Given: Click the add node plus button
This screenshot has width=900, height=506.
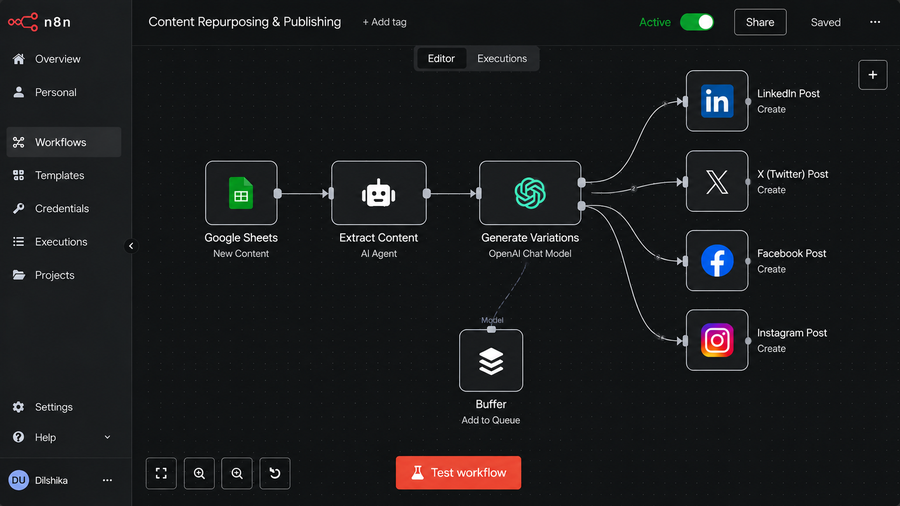Looking at the screenshot, I should [872, 75].
